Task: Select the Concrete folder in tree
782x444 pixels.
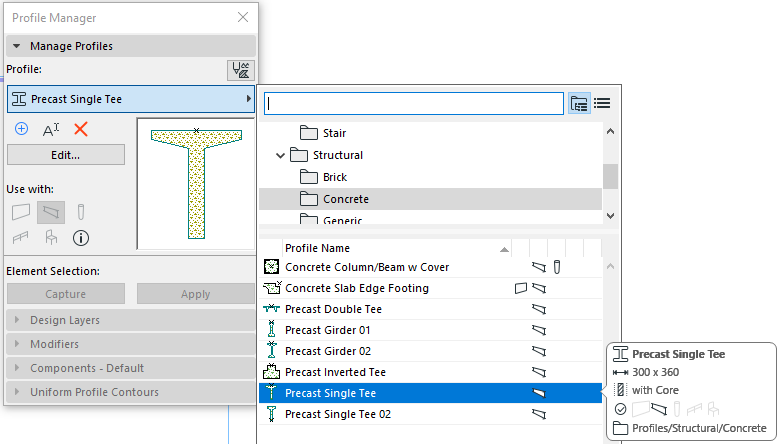Action: pyautogui.click(x=431, y=199)
